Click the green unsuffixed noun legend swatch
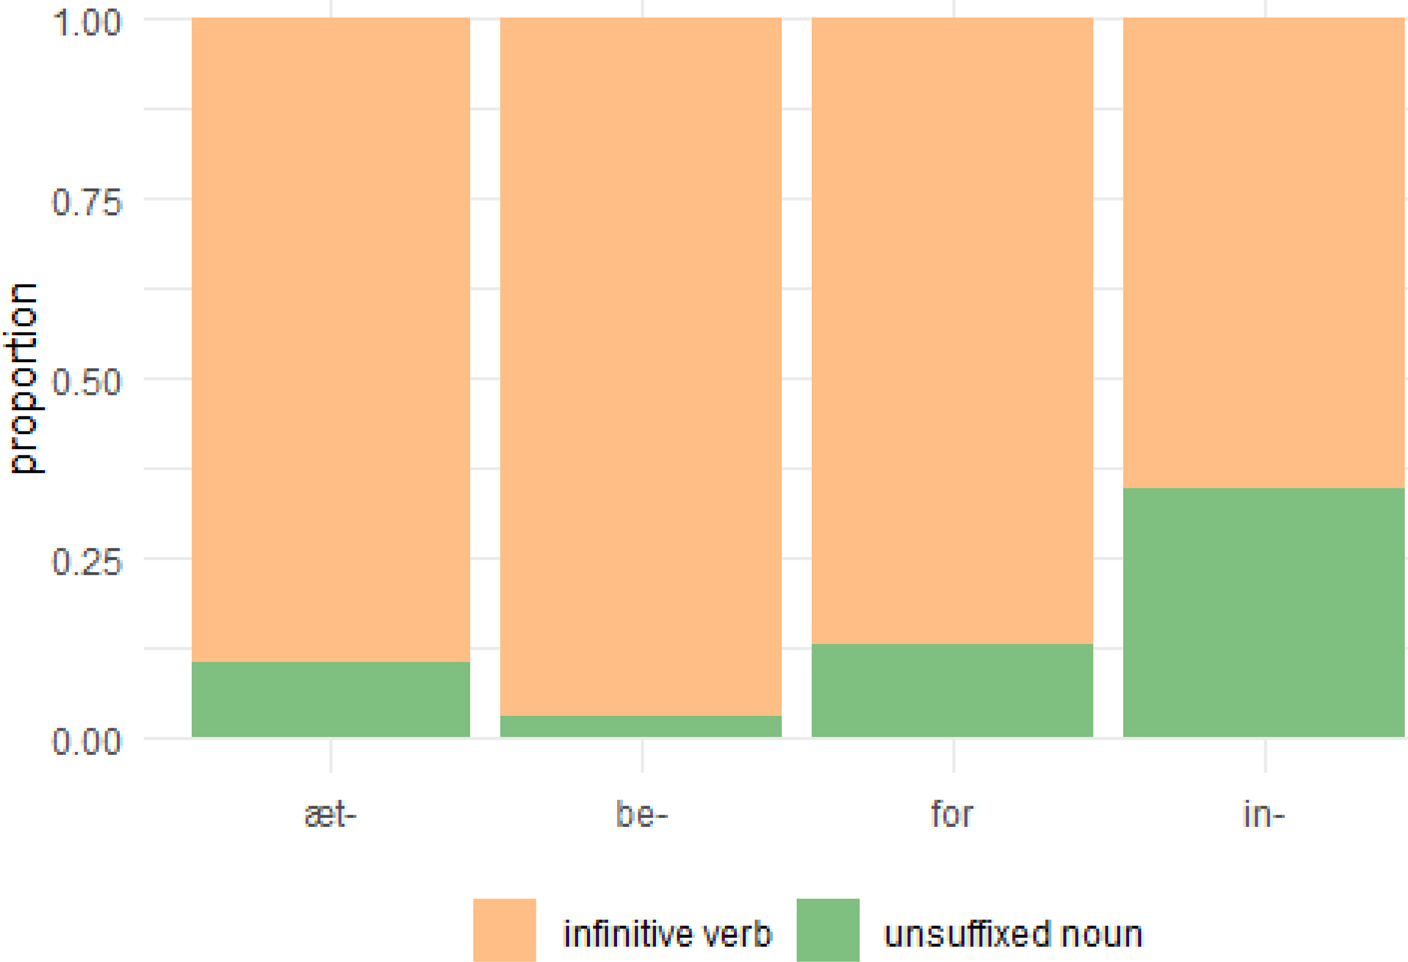This screenshot has width=1408, height=962. point(828,930)
